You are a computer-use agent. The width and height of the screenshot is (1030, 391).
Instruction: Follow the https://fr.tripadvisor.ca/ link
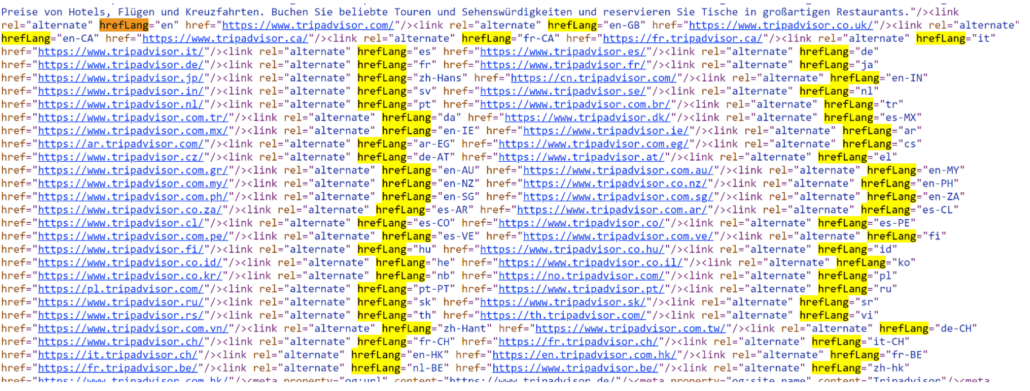point(683,38)
